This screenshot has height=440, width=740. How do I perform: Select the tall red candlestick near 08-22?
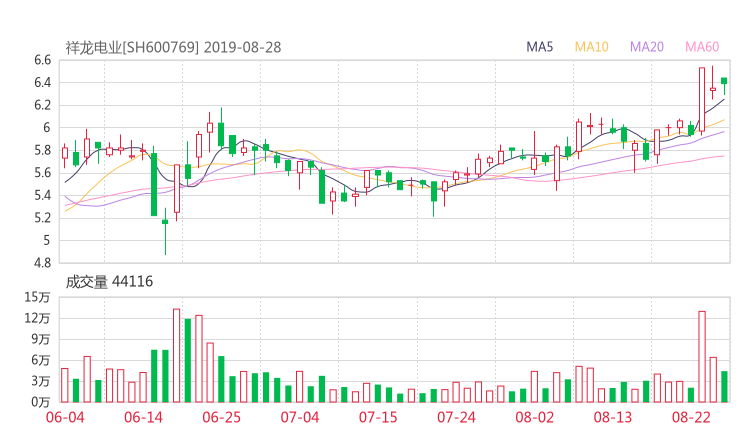pos(702,99)
